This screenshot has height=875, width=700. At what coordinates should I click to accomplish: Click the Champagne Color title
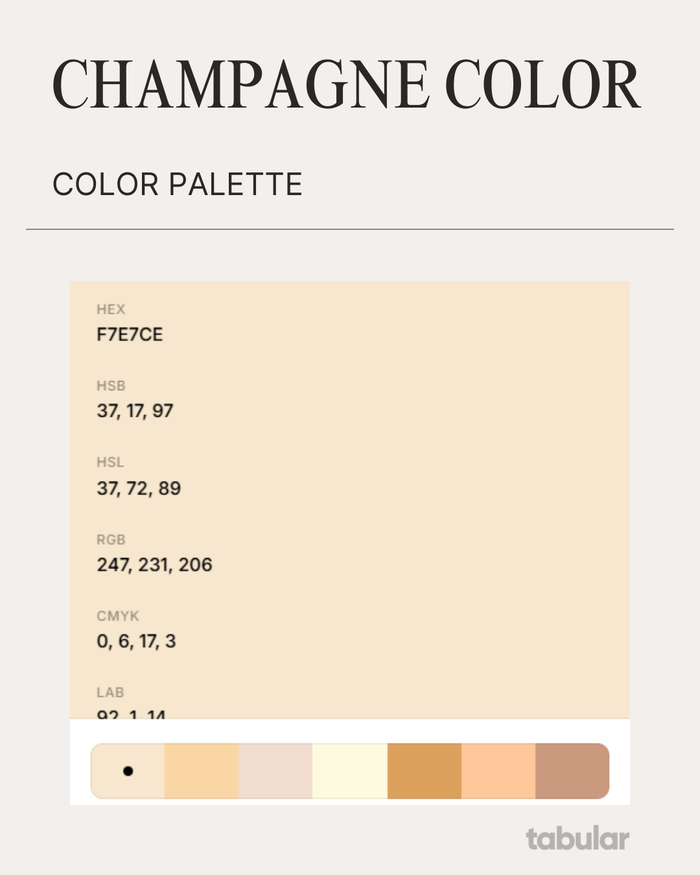[x=346, y=85]
